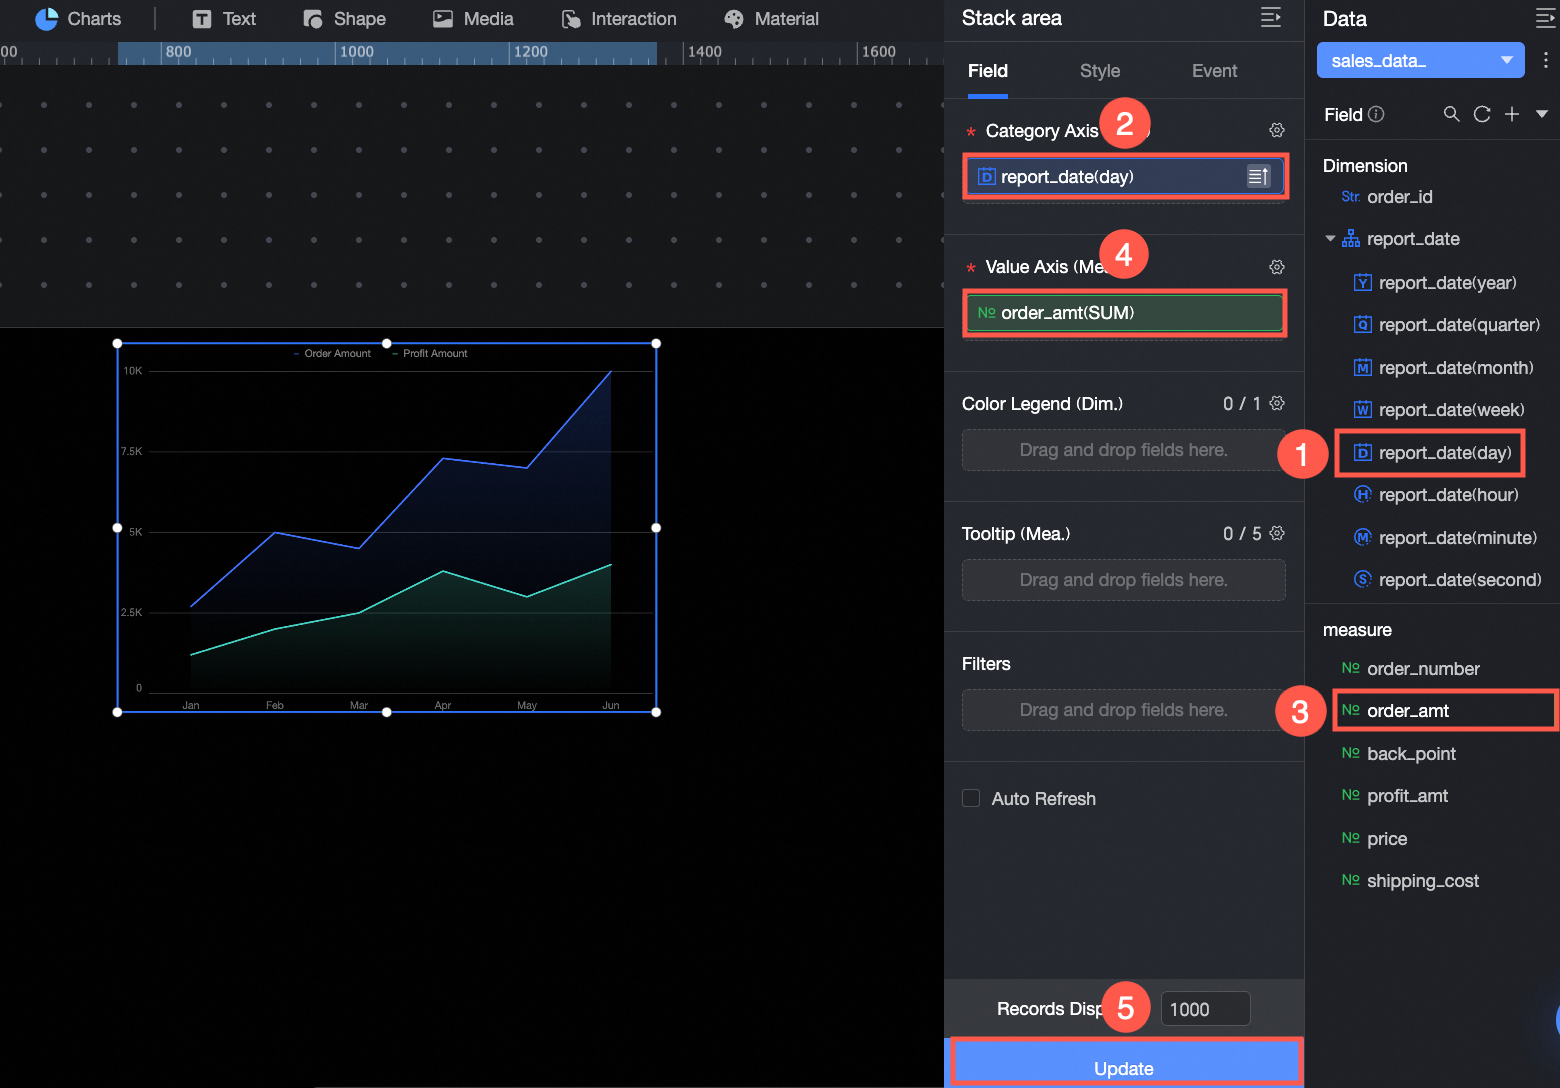Select the profit_amt measure field
1560x1088 pixels.
[1407, 796]
